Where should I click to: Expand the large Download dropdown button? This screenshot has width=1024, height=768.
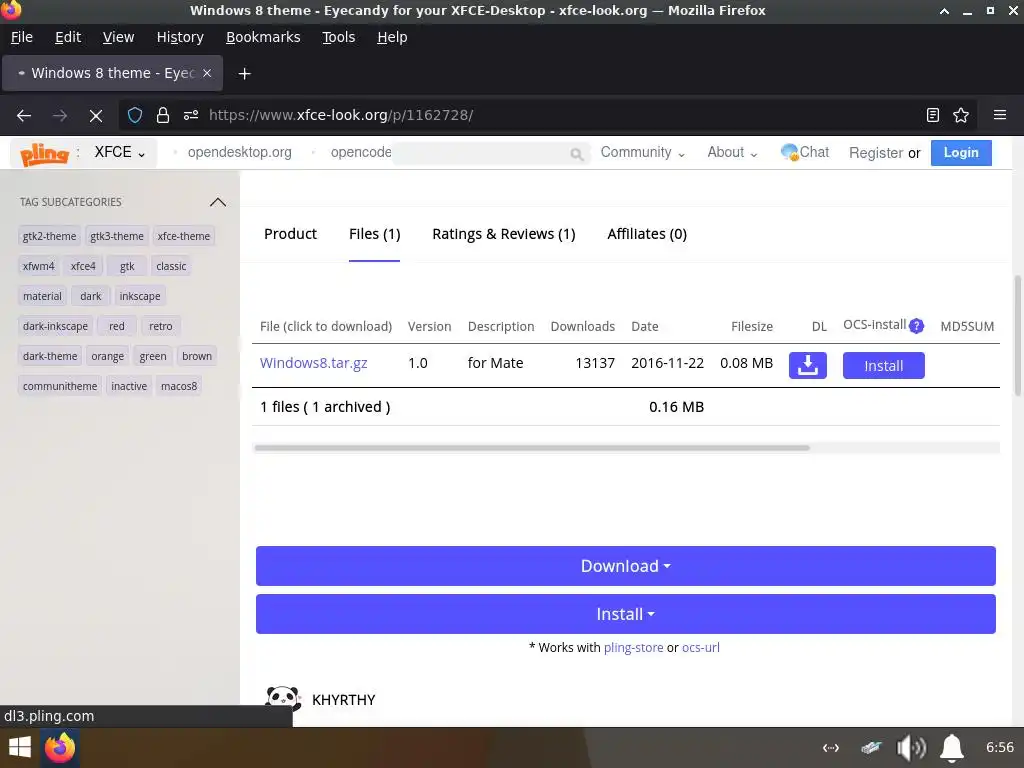click(x=626, y=566)
